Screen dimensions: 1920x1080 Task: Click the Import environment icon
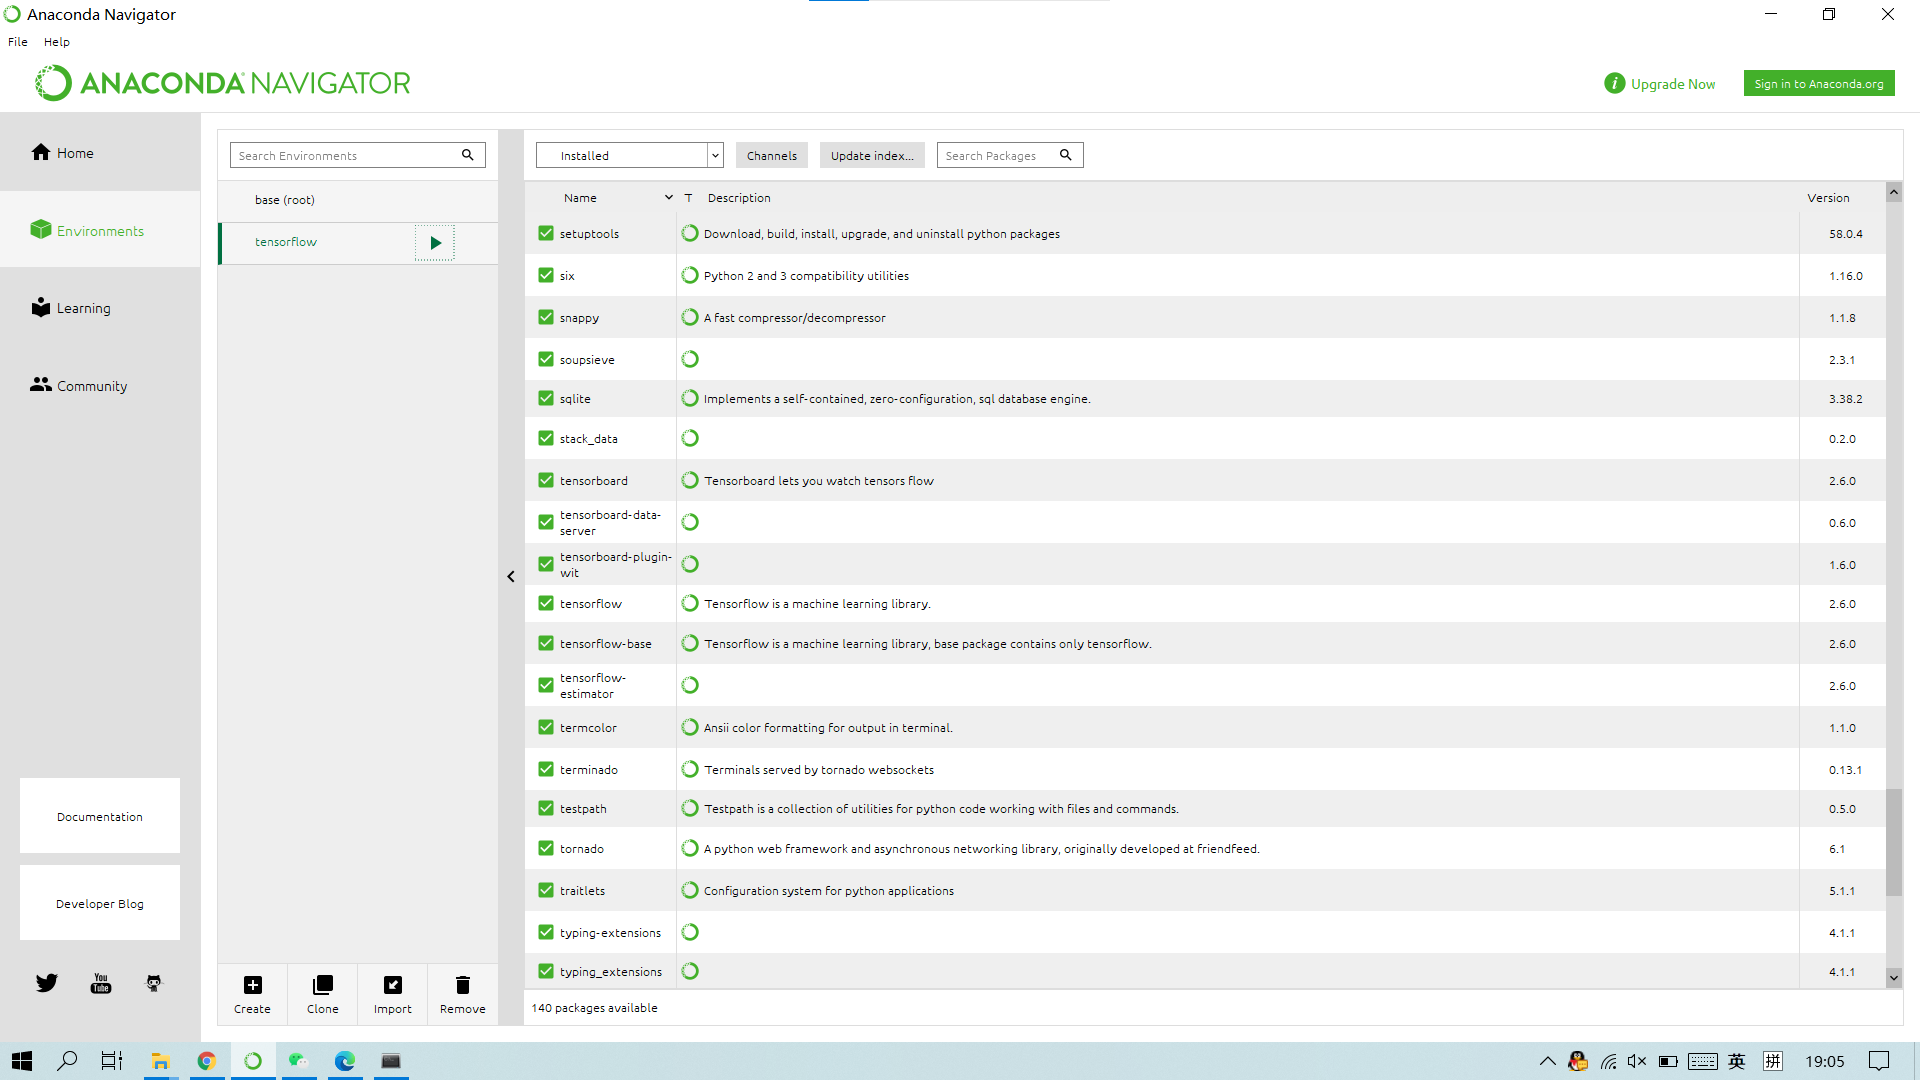click(x=393, y=985)
